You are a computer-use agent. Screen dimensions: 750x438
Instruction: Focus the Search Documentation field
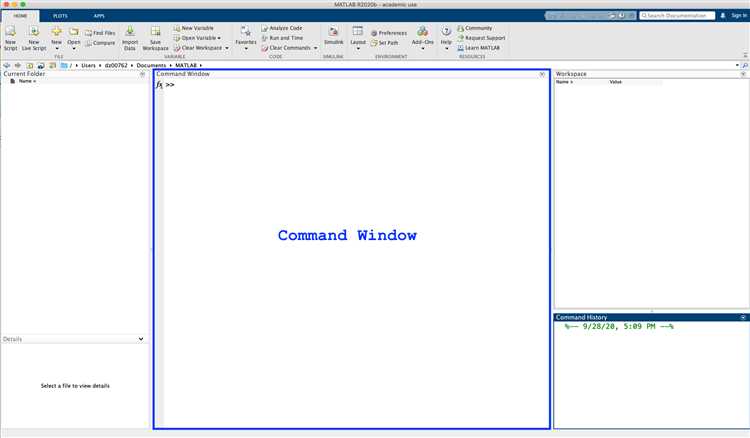point(677,16)
